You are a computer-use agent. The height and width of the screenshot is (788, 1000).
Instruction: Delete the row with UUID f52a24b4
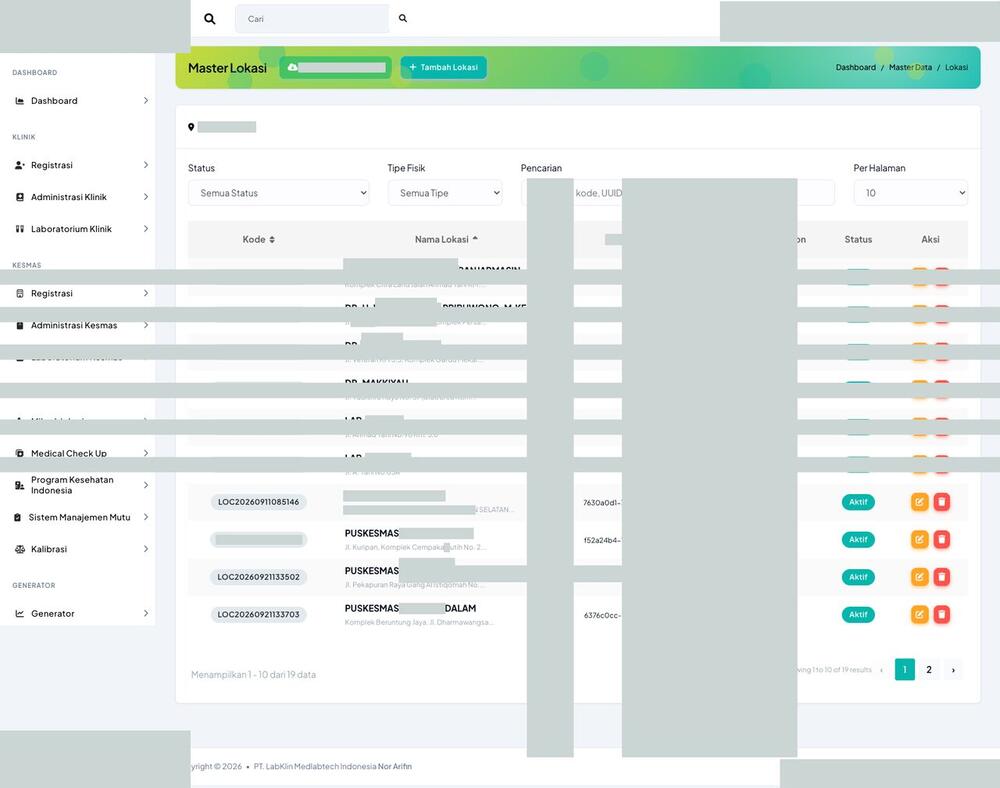pyautogui.click(x=941, y=539)
